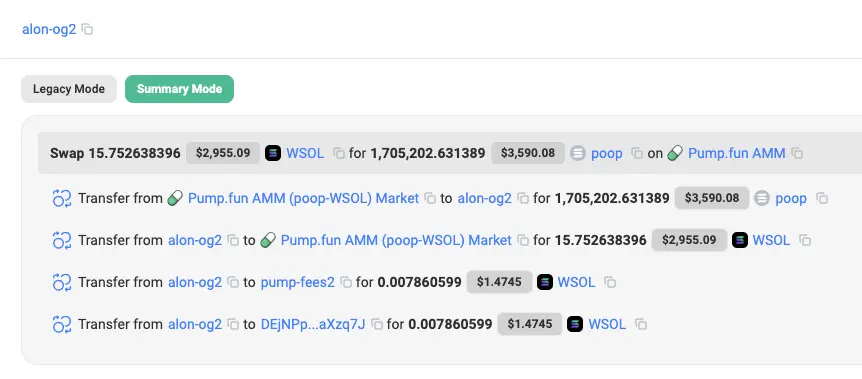Image resolution: width=862 pixels, height=379 pixels.
Task: Open pump-fees2 account link
Action: click(297, 282)
